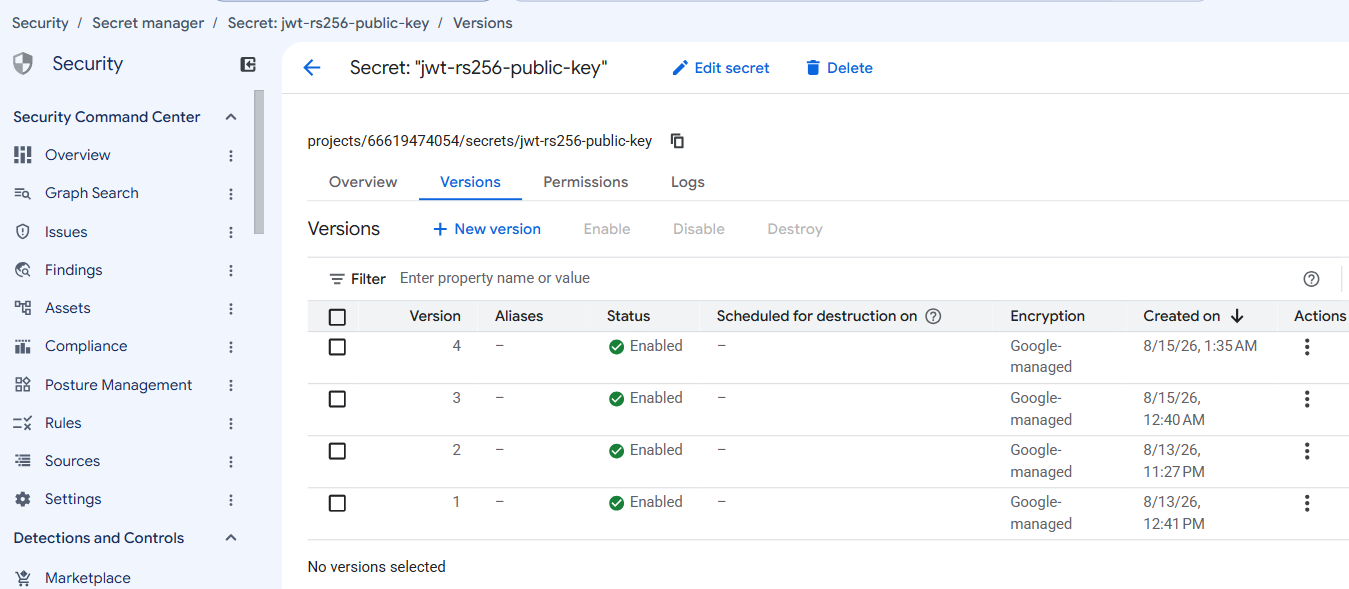Select the Versions tab
The width and height of the screenshot is (1349, 589).
pos(470,182)
